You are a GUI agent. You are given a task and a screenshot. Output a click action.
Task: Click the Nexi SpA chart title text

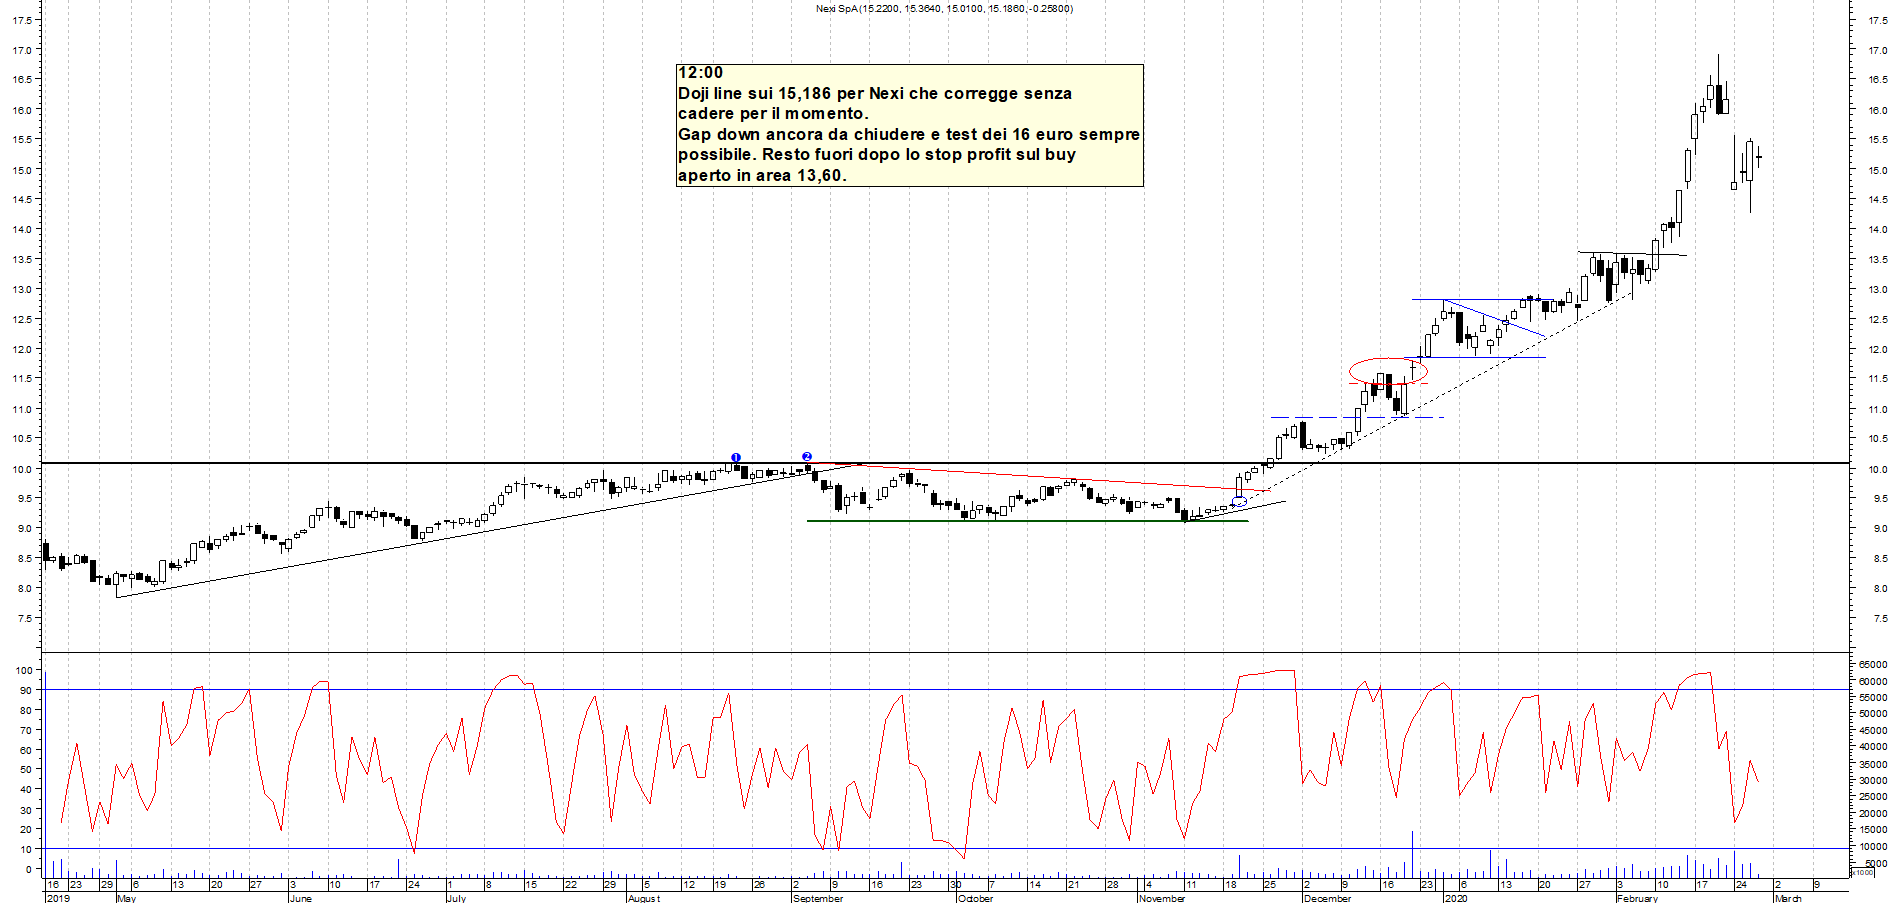[x=944, y=9]
